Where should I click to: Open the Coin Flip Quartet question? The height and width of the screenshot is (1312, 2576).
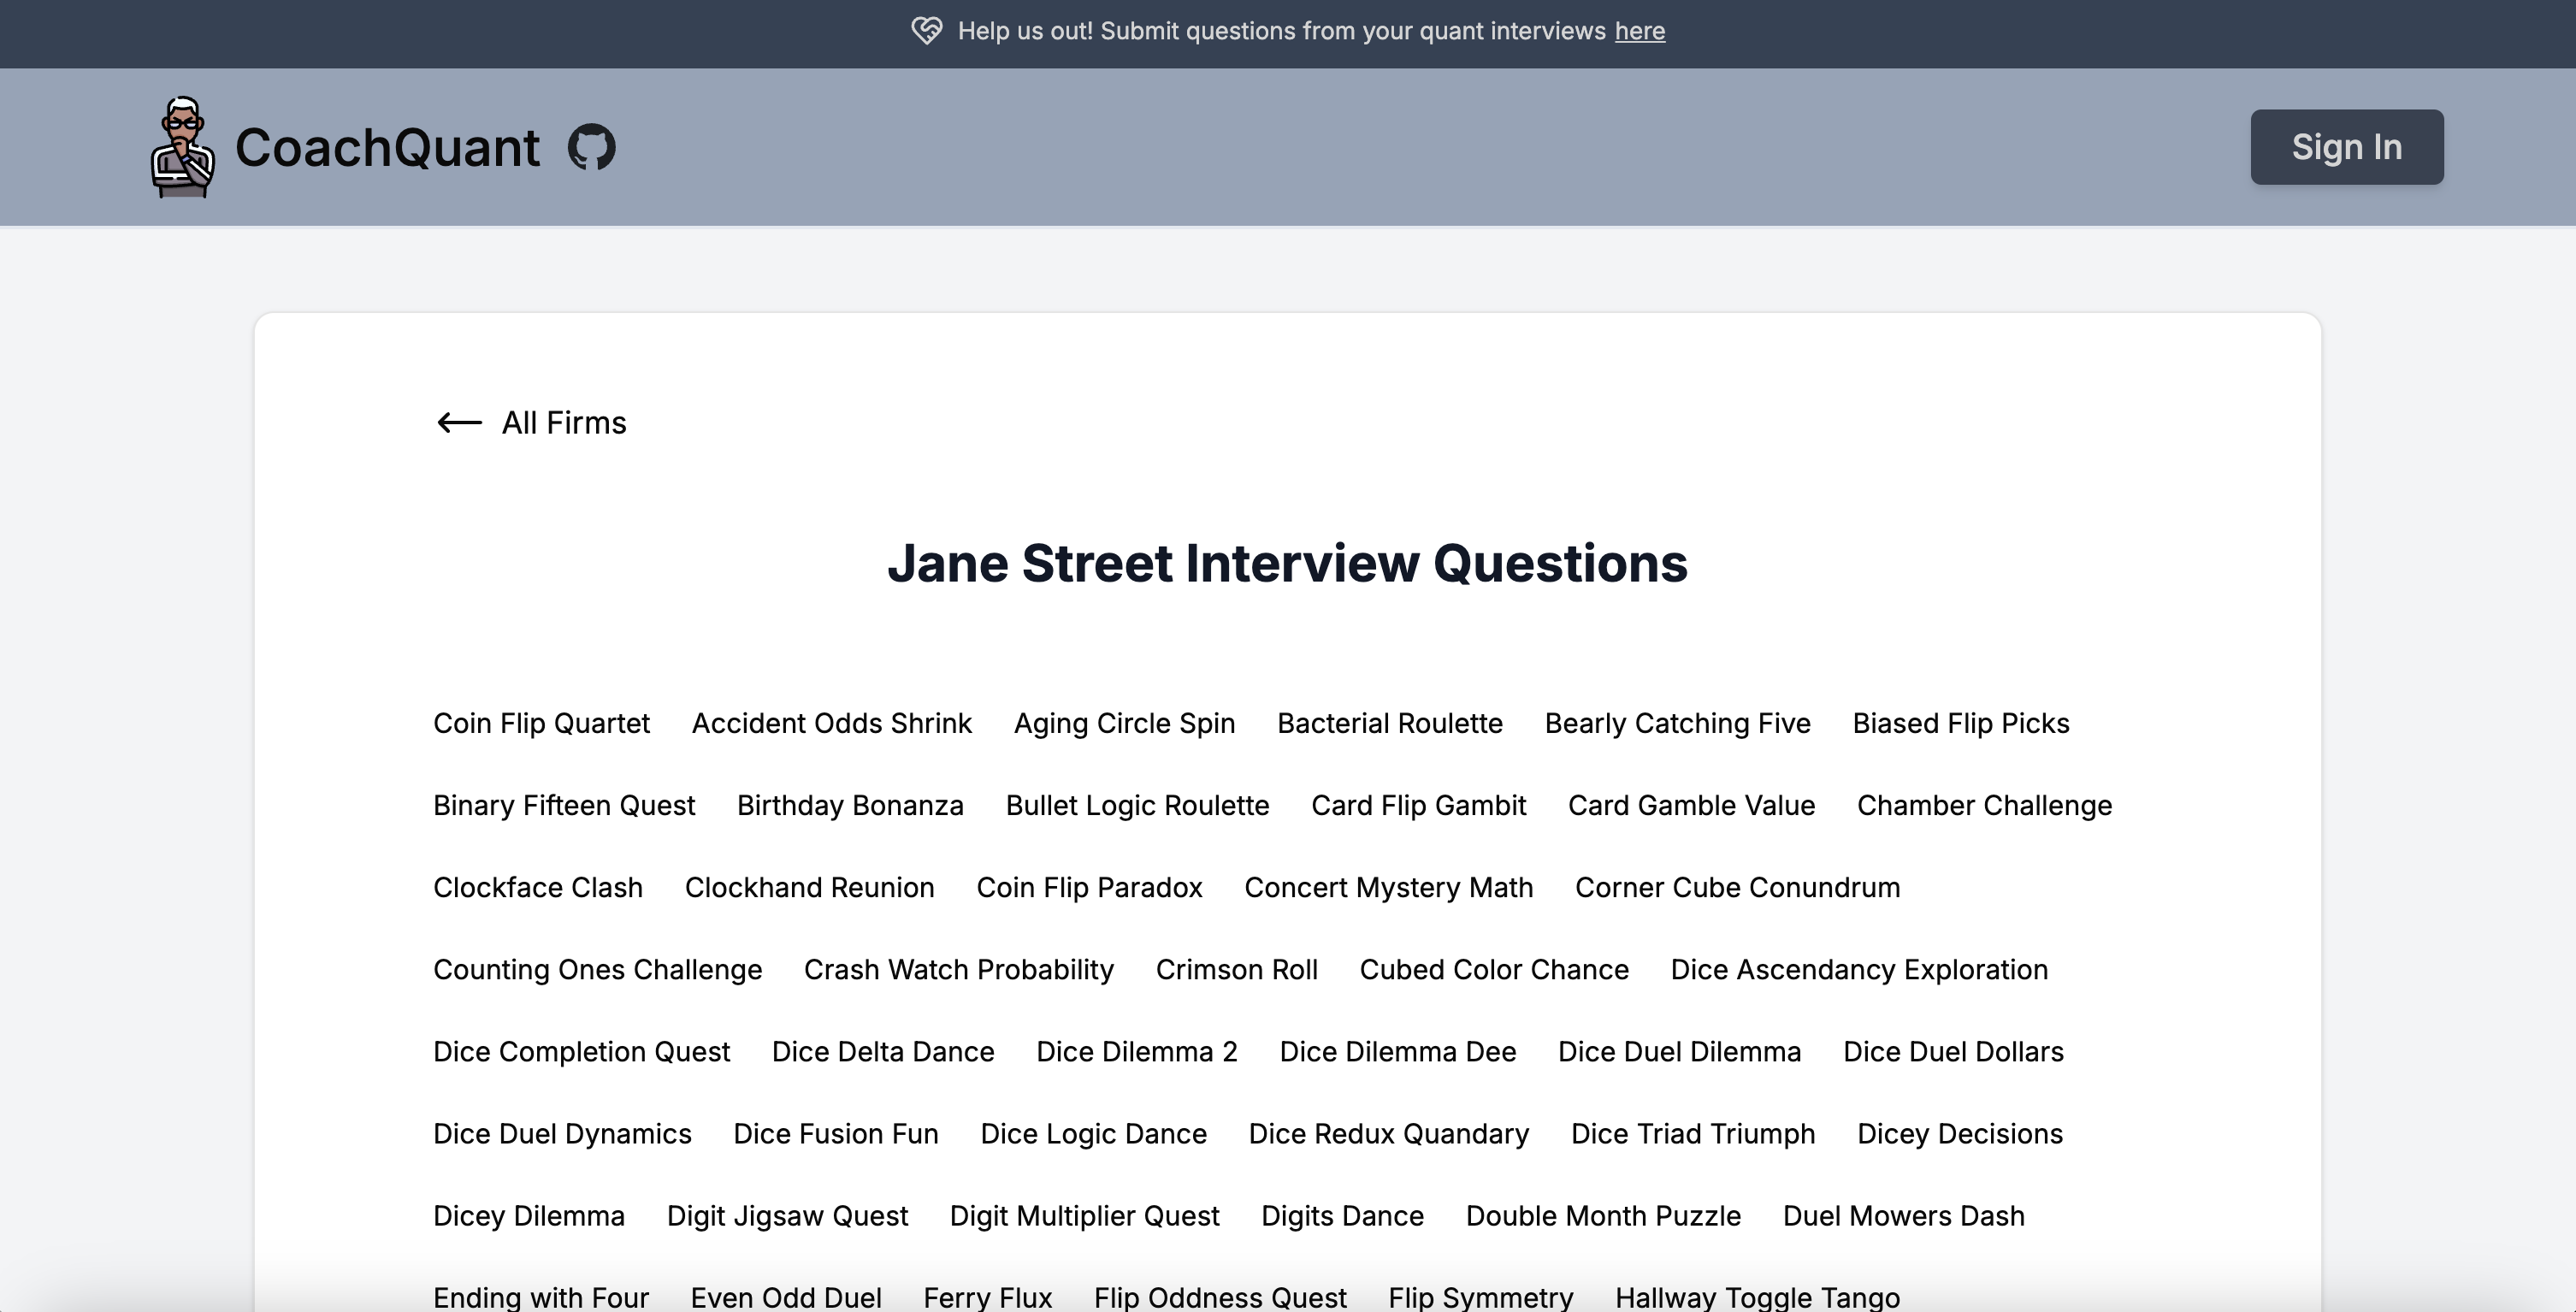tap(541, 723)
